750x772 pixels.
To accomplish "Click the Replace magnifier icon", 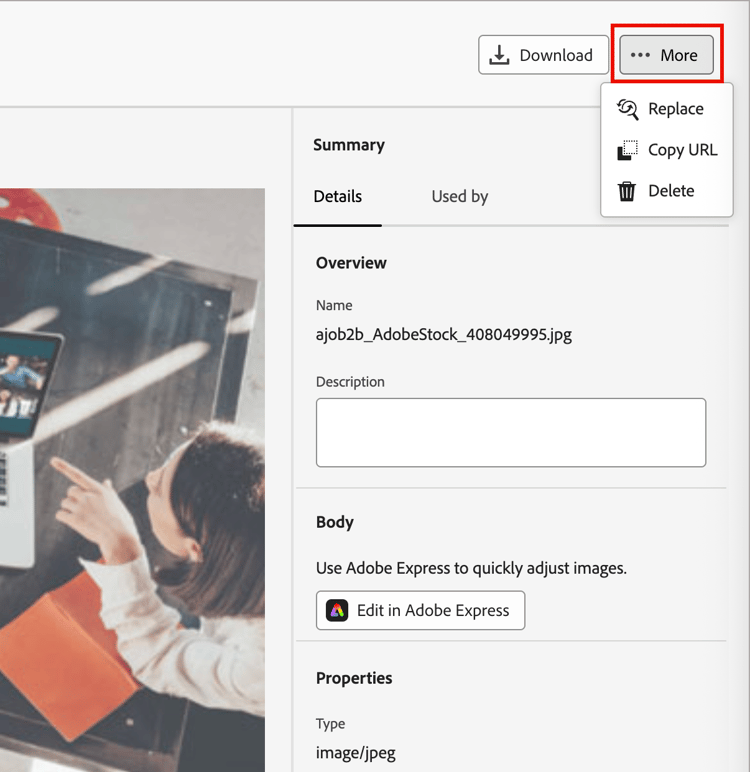I will click(627, 109).
